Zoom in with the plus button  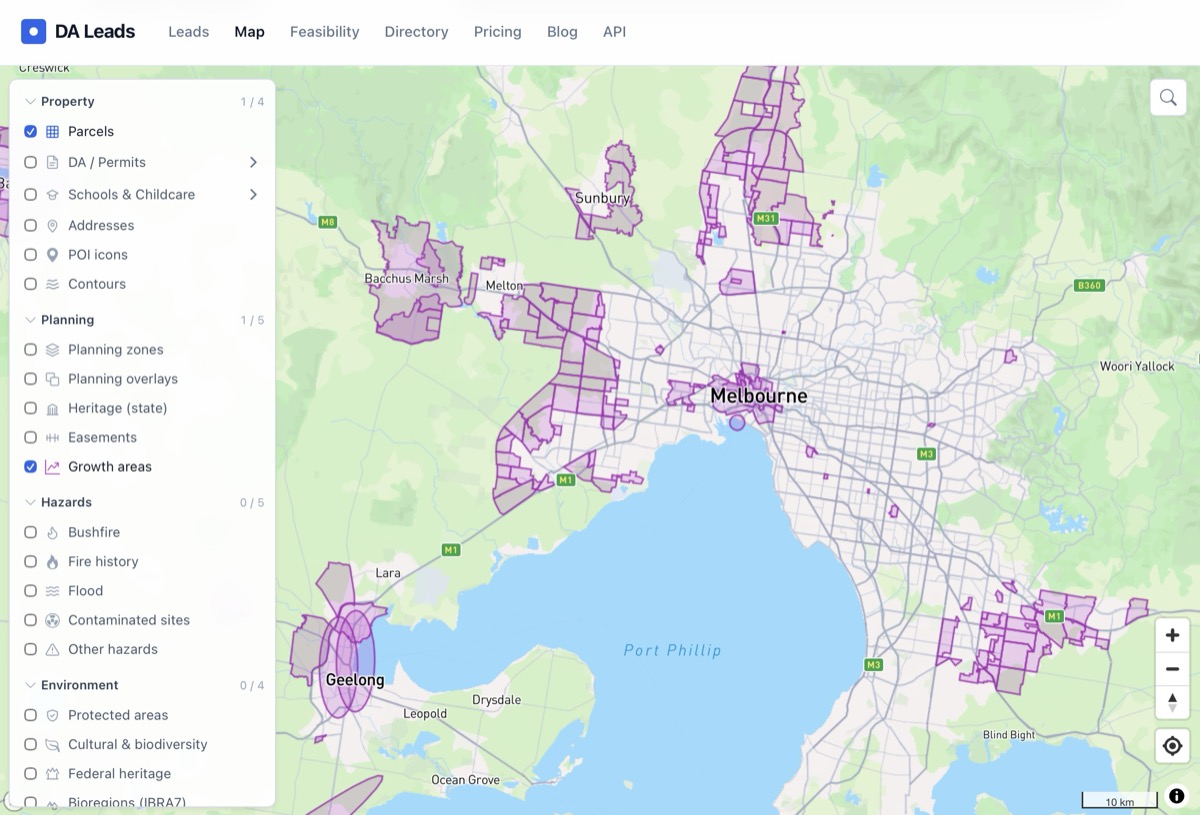click(x=1173, y=635)
